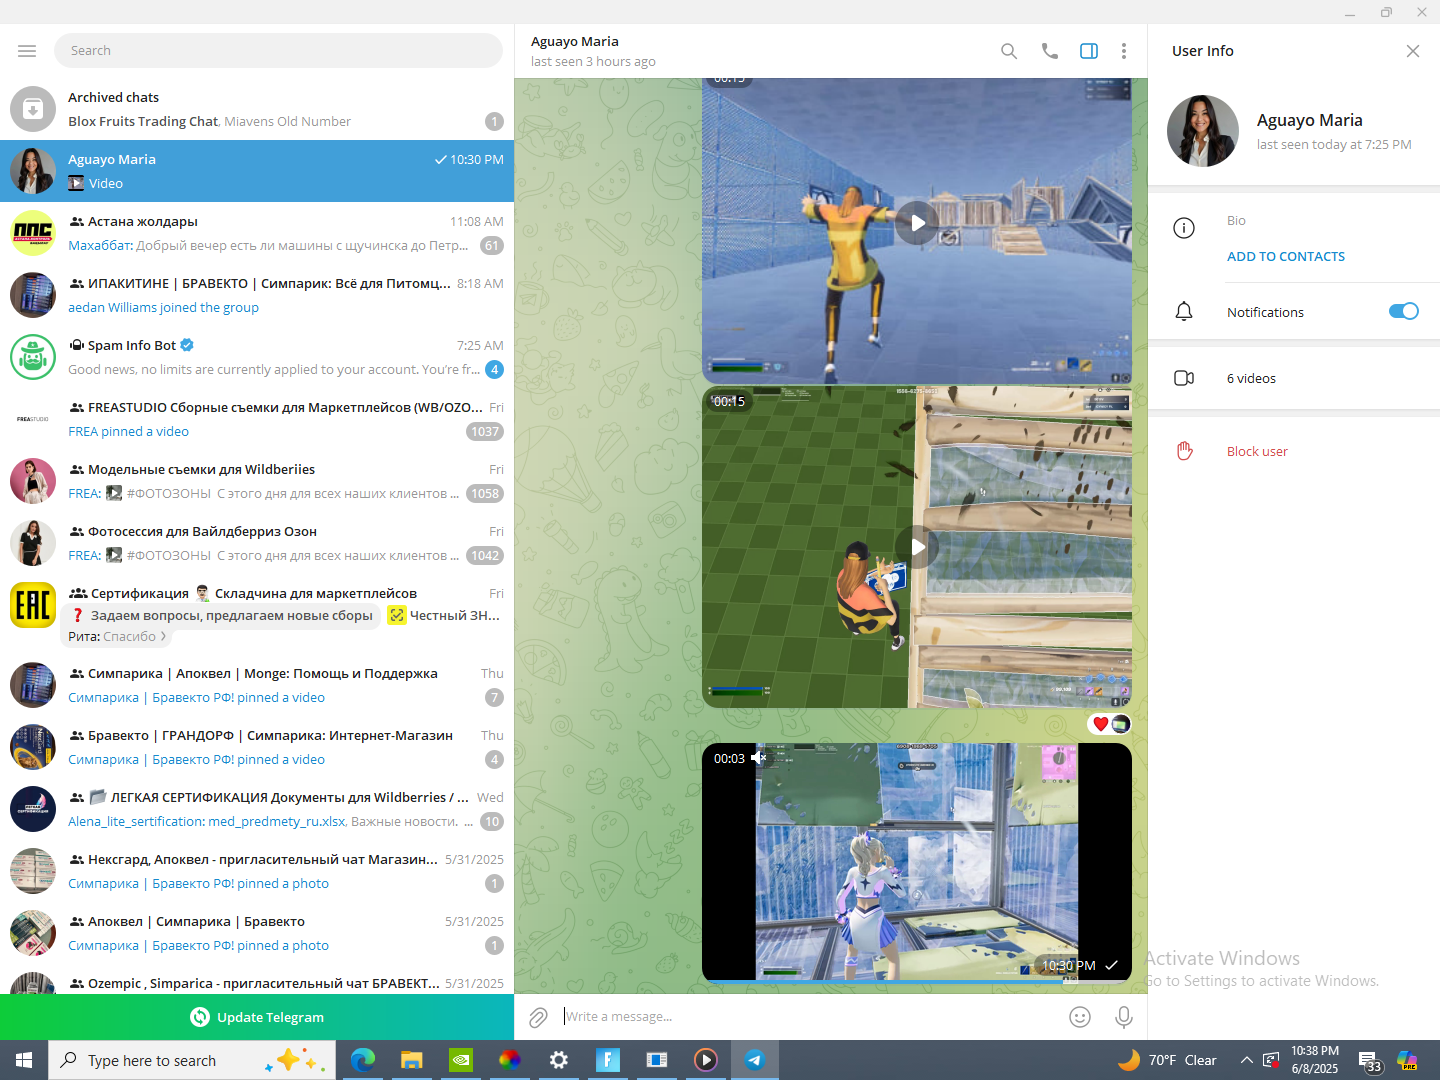
Task: Show hidden system tray icons
Action: coord(1246,1060)
